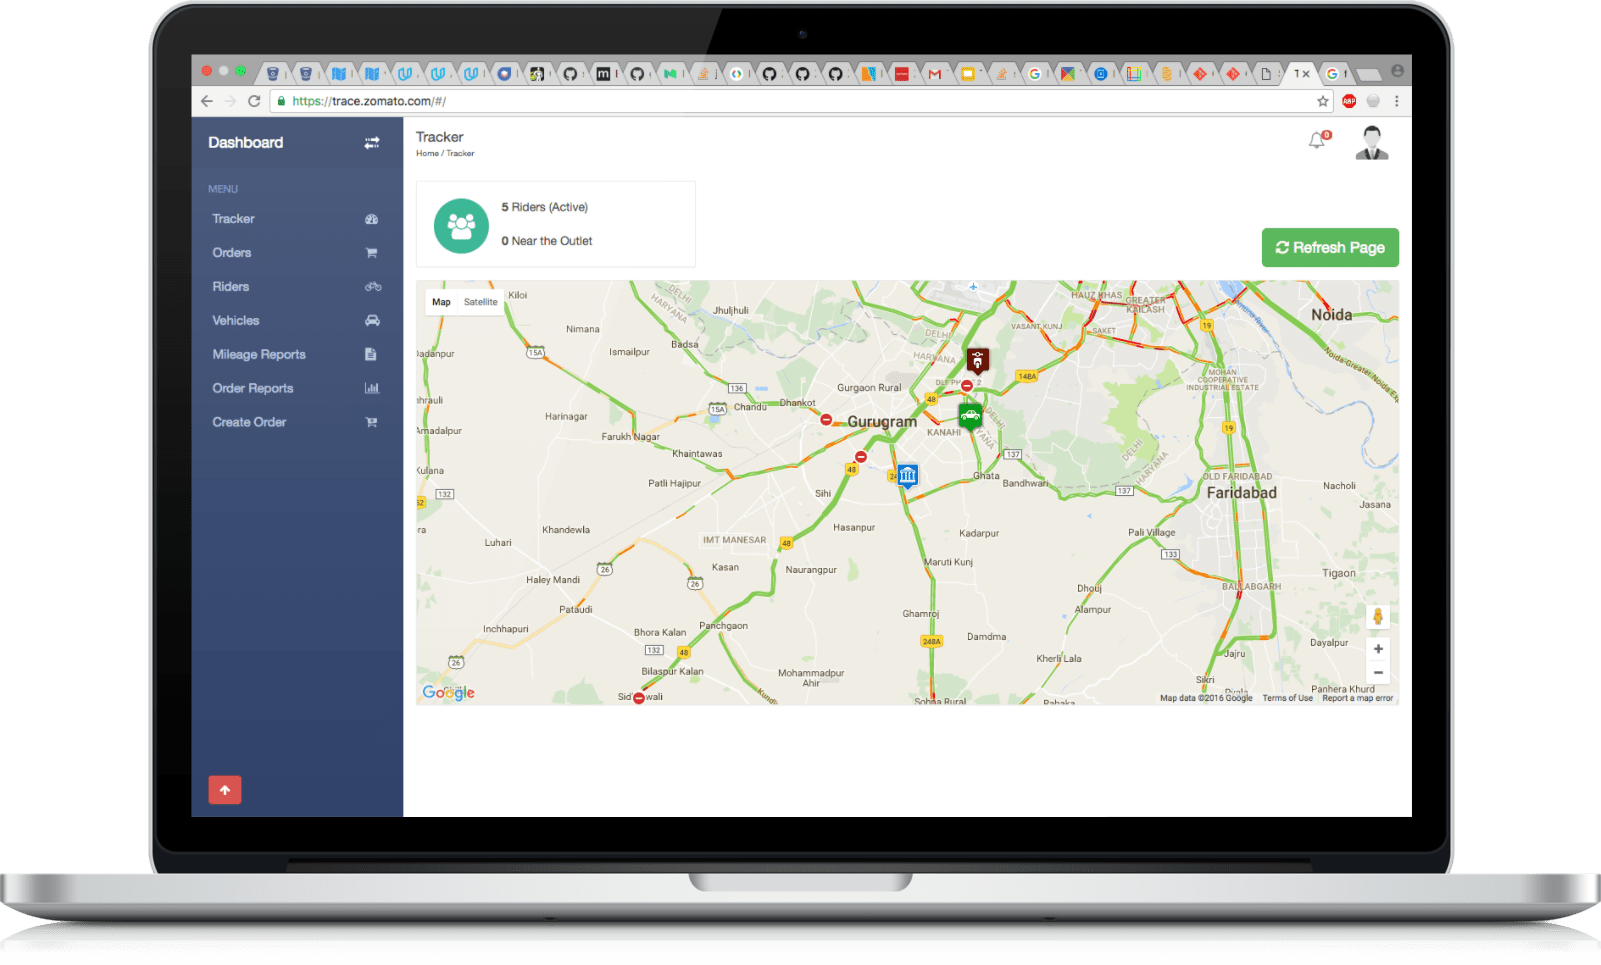This screenshot has width=1601, height=965.
Task: Click the 0 Near the Outlet text
Action: point(547,241)
